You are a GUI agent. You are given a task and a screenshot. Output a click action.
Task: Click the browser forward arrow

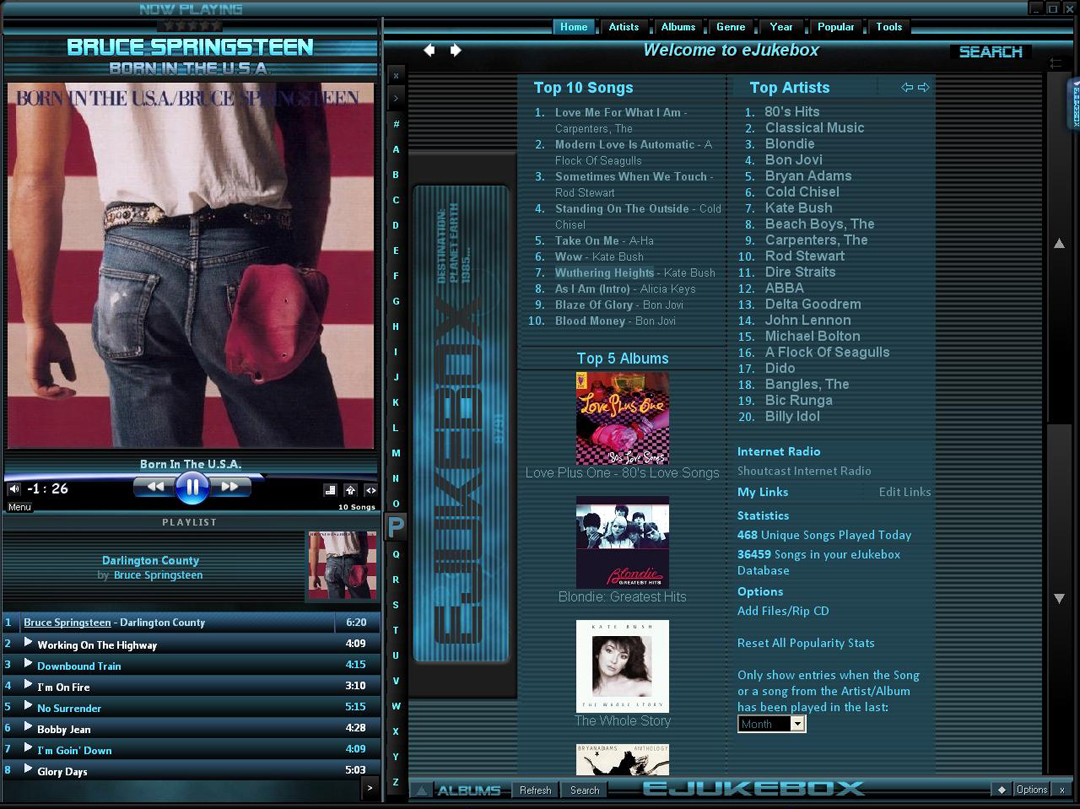455,50
